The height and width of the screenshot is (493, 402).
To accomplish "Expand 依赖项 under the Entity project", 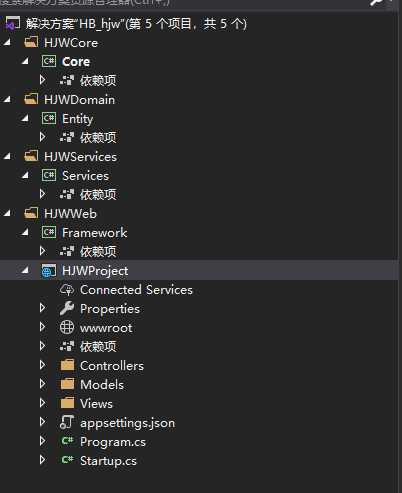I will pyautogui.click(x=42, y=137).
